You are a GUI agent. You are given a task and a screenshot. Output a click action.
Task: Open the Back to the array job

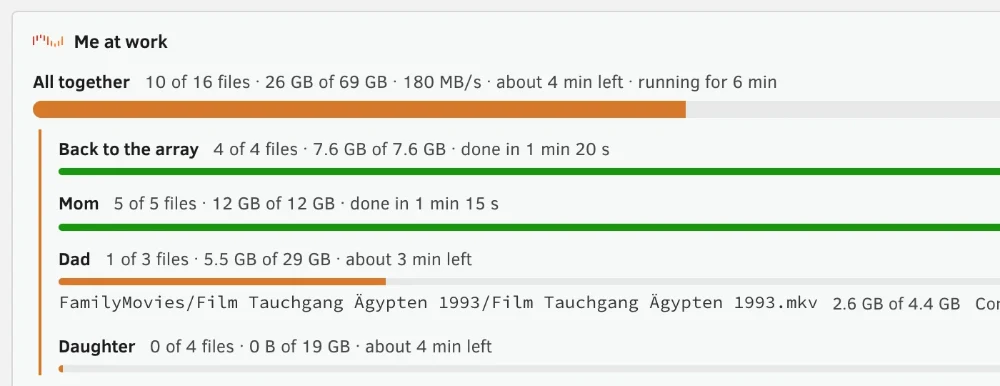click(129, 149)
